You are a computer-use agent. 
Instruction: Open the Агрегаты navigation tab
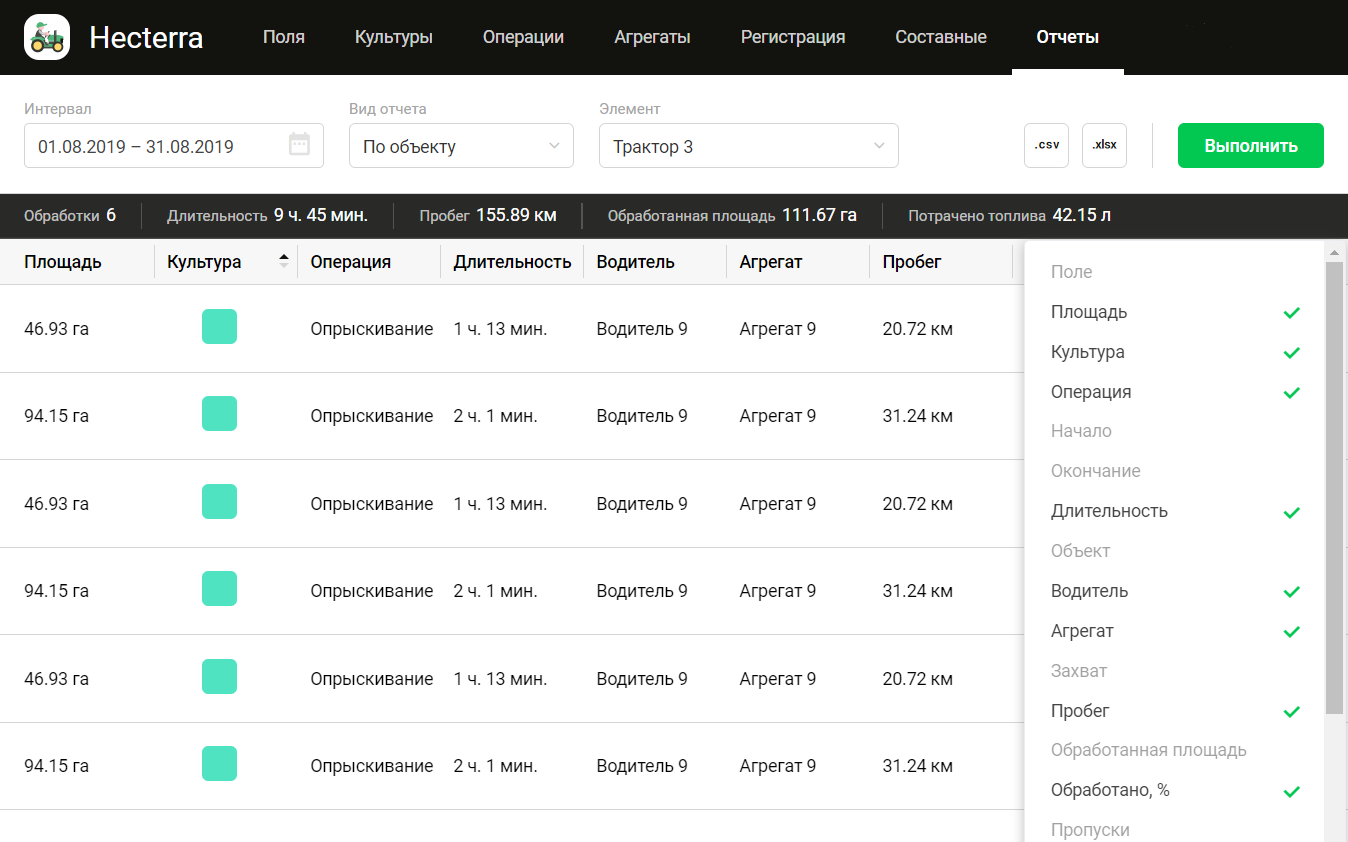(x=652, y=37)
